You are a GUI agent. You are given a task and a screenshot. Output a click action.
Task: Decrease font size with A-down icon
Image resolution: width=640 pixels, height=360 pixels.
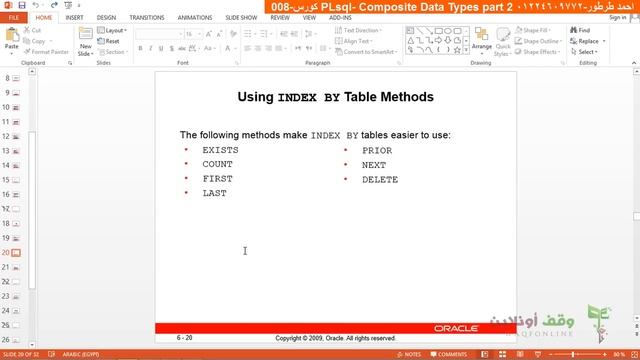point(219,34)
